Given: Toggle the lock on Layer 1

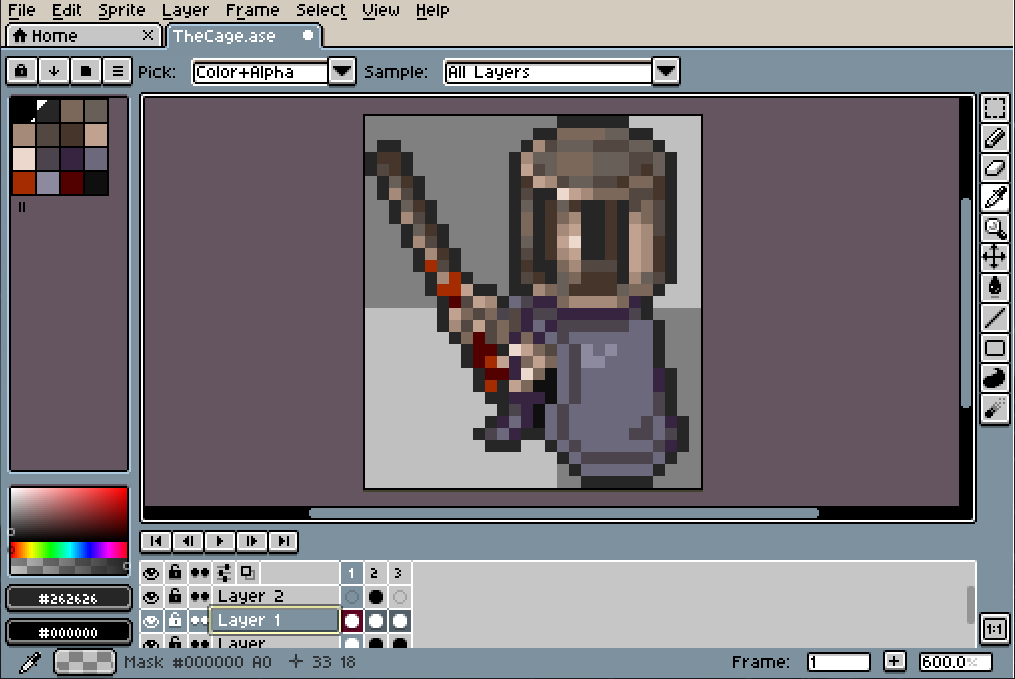Looking at the screenshot, I should (x=175, y=621).
